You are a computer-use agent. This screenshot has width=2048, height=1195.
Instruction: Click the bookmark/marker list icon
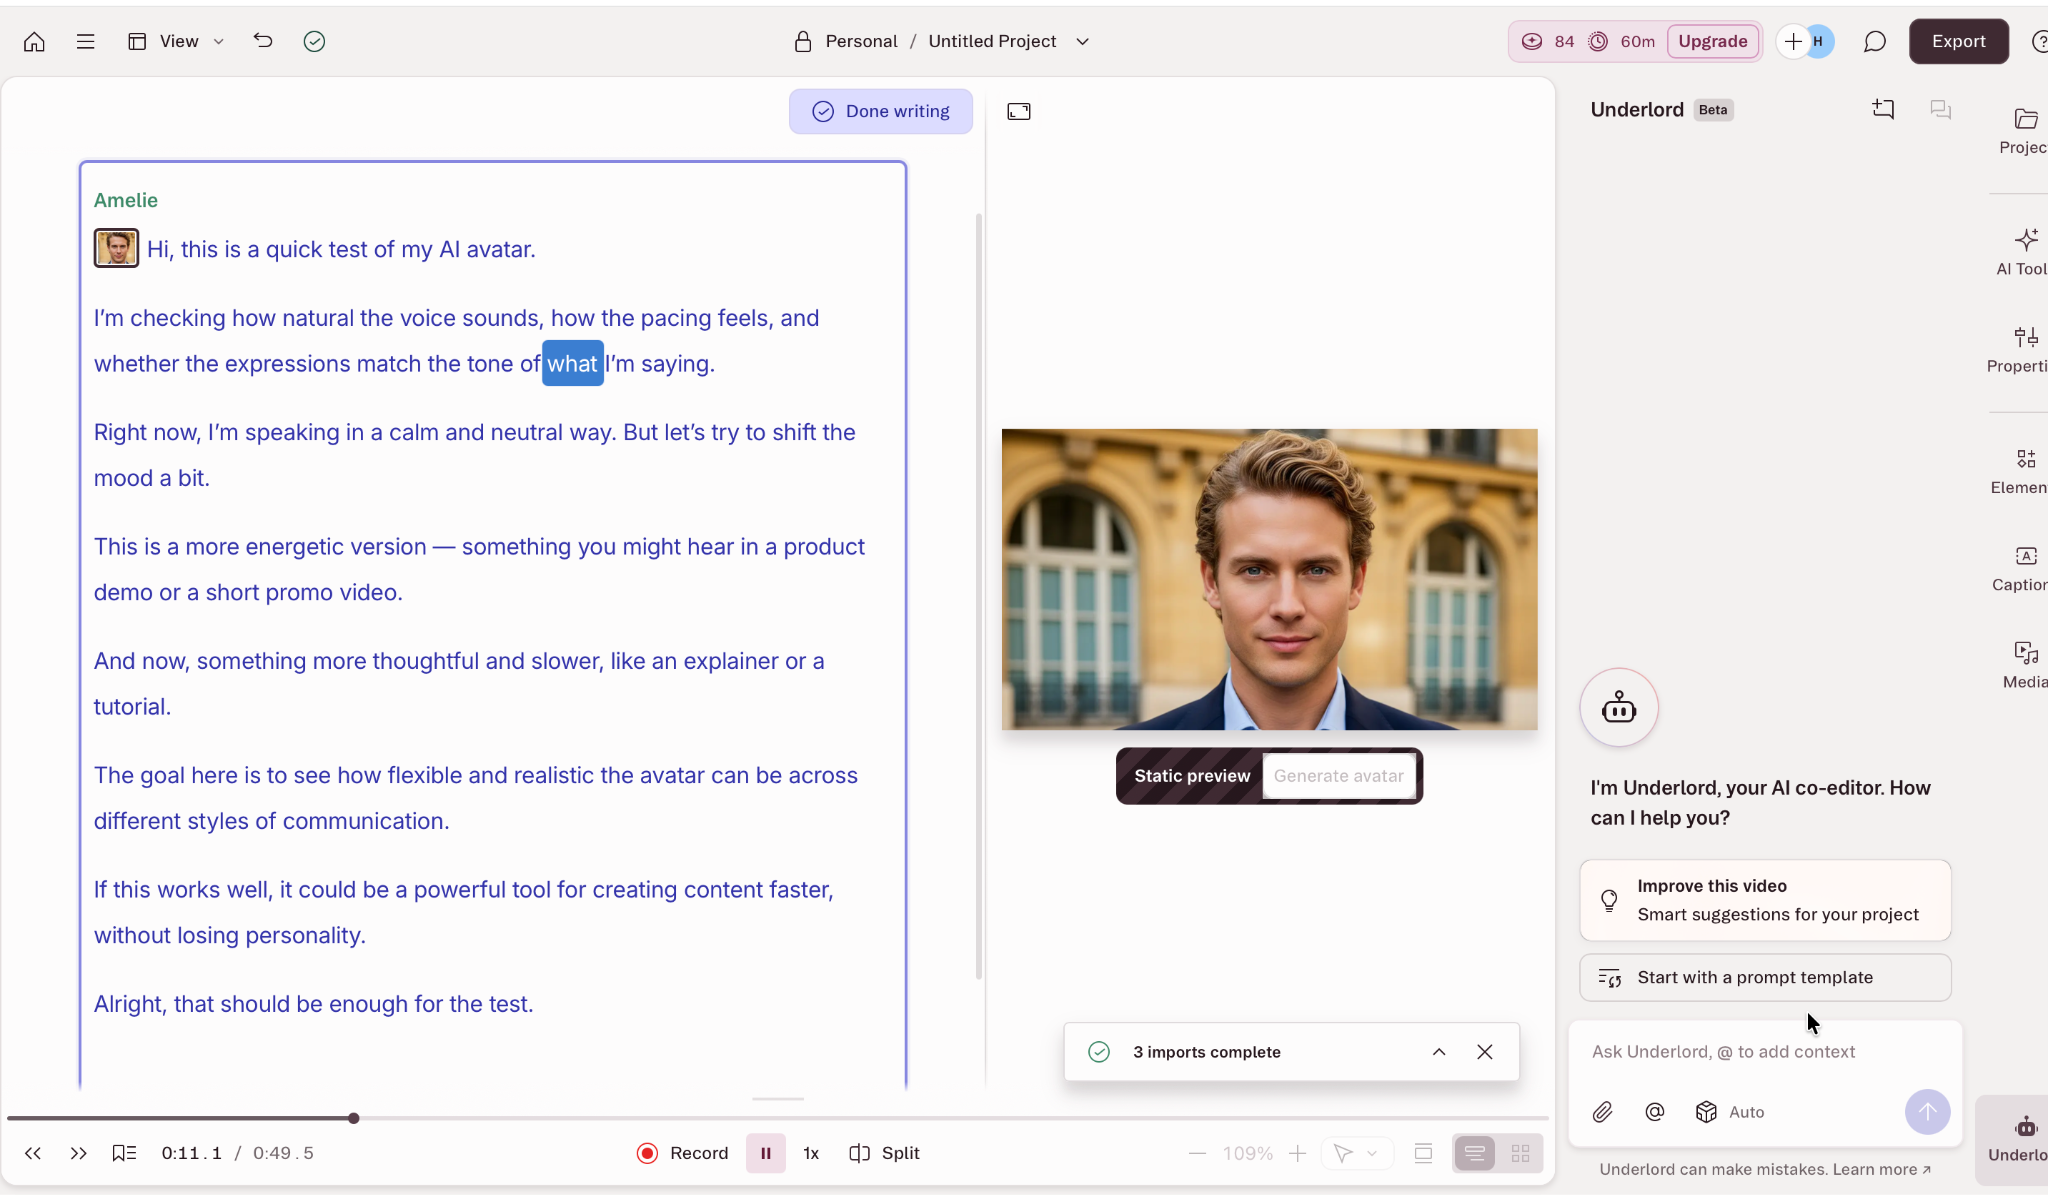pyautogui.click(x=124, y=1153)
